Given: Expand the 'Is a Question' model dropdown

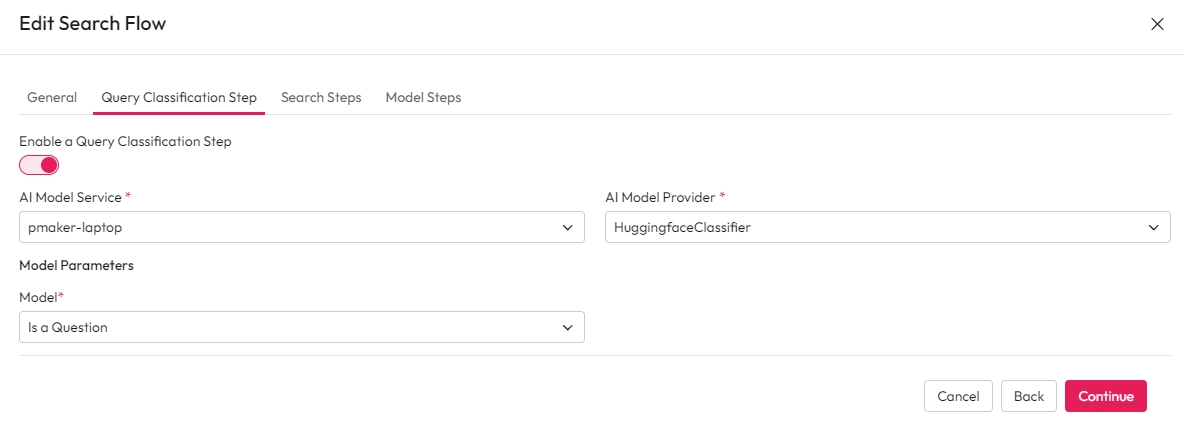Looking at the screenshot, I should (x=290, y=327).
